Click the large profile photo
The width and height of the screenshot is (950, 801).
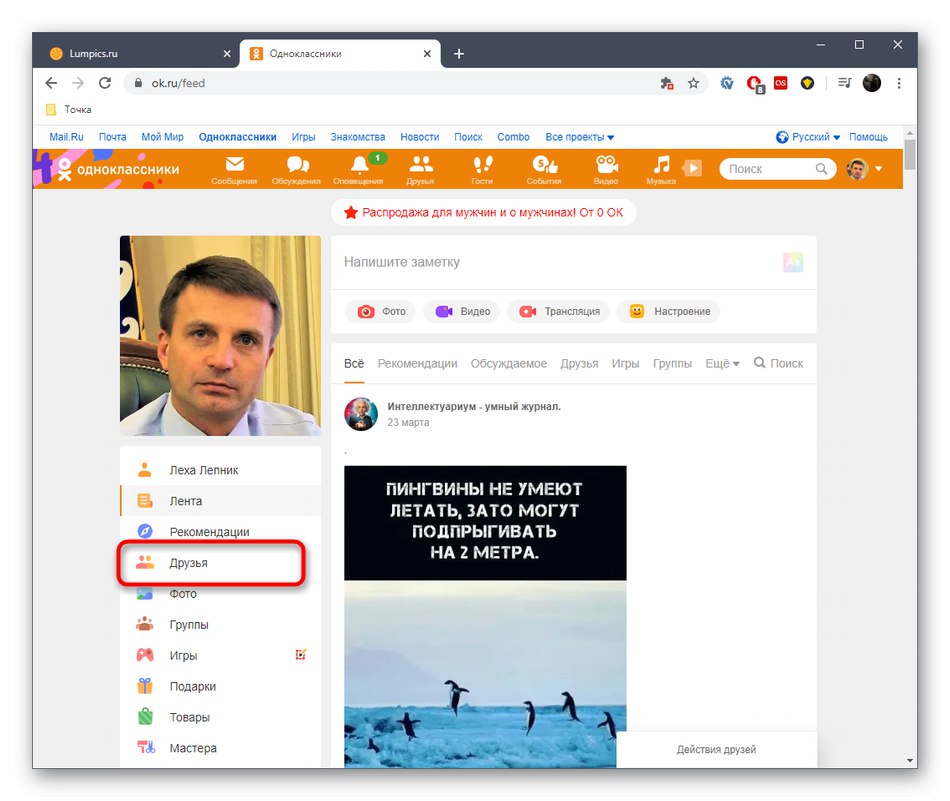(221, 336)
